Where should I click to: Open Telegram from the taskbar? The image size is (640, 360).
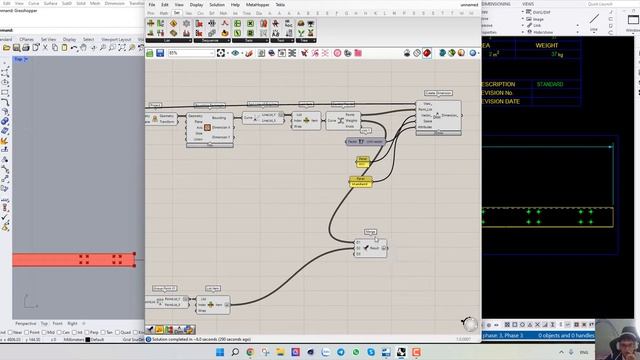tap(341, 352)
